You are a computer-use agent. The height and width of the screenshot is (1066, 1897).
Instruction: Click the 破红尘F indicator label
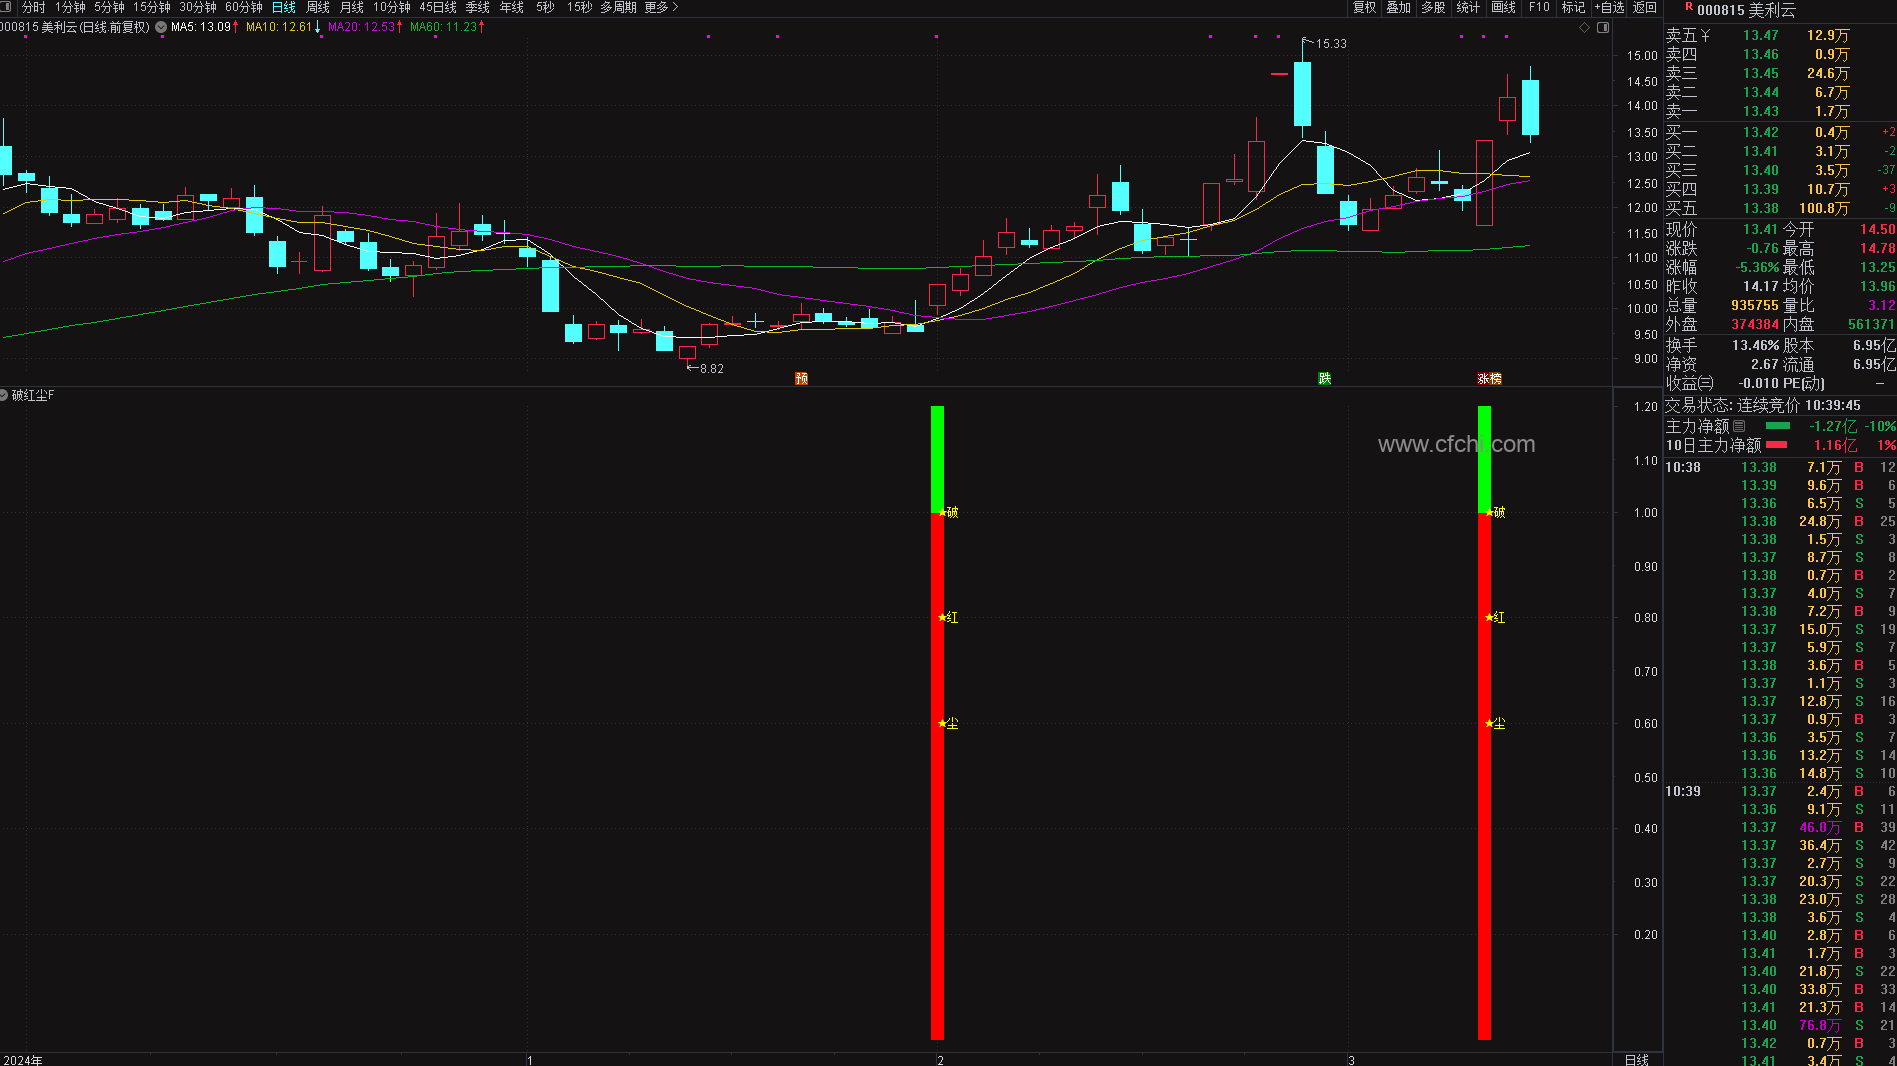click(33, 395)
